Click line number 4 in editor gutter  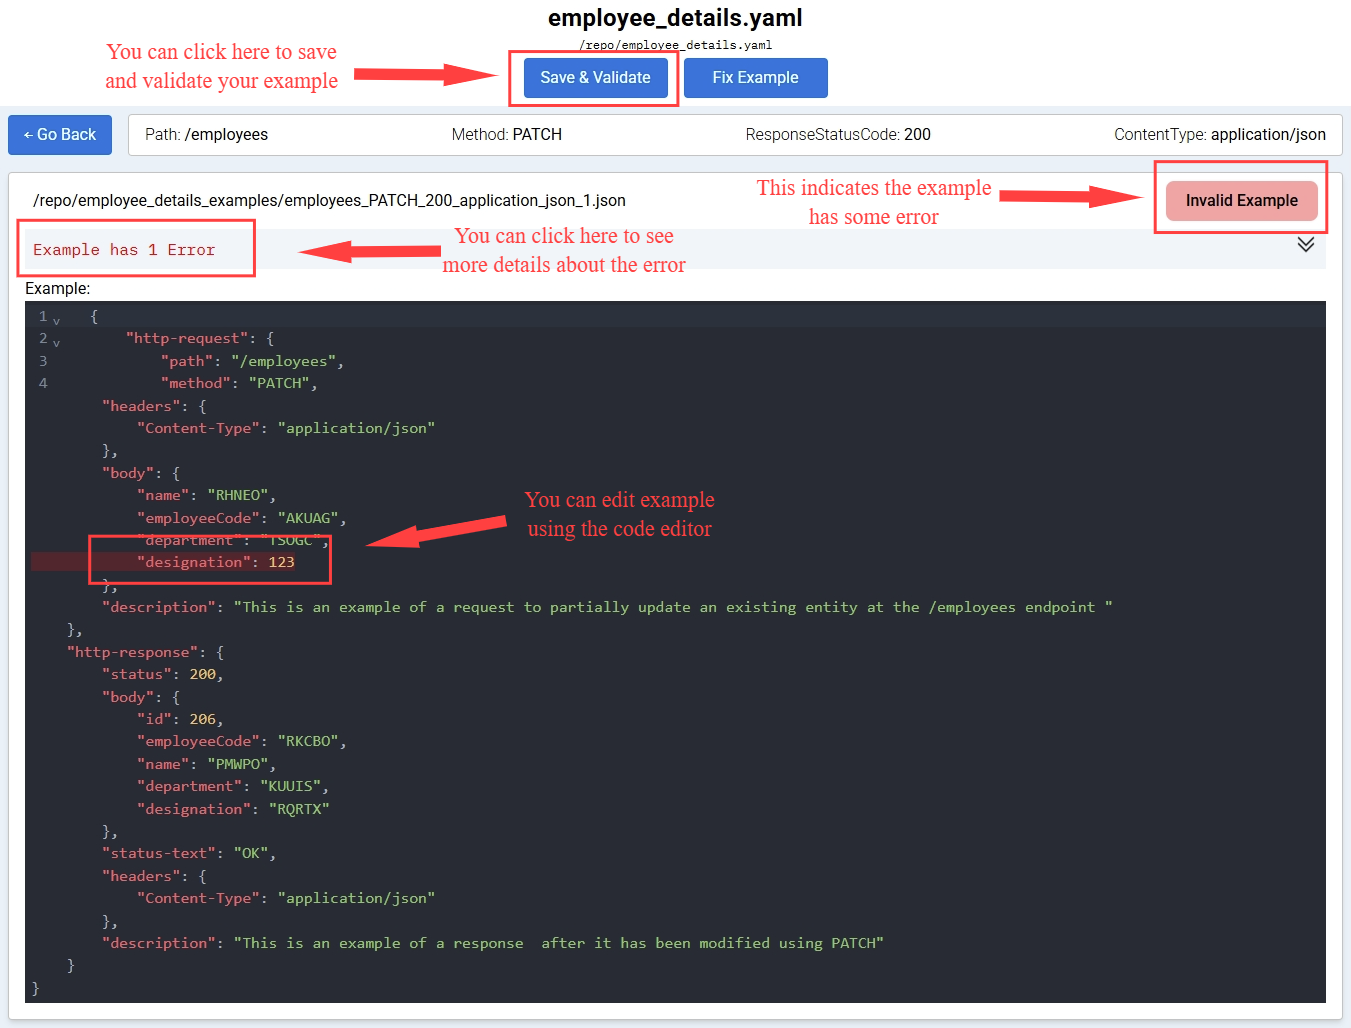[x=43, y=383]
